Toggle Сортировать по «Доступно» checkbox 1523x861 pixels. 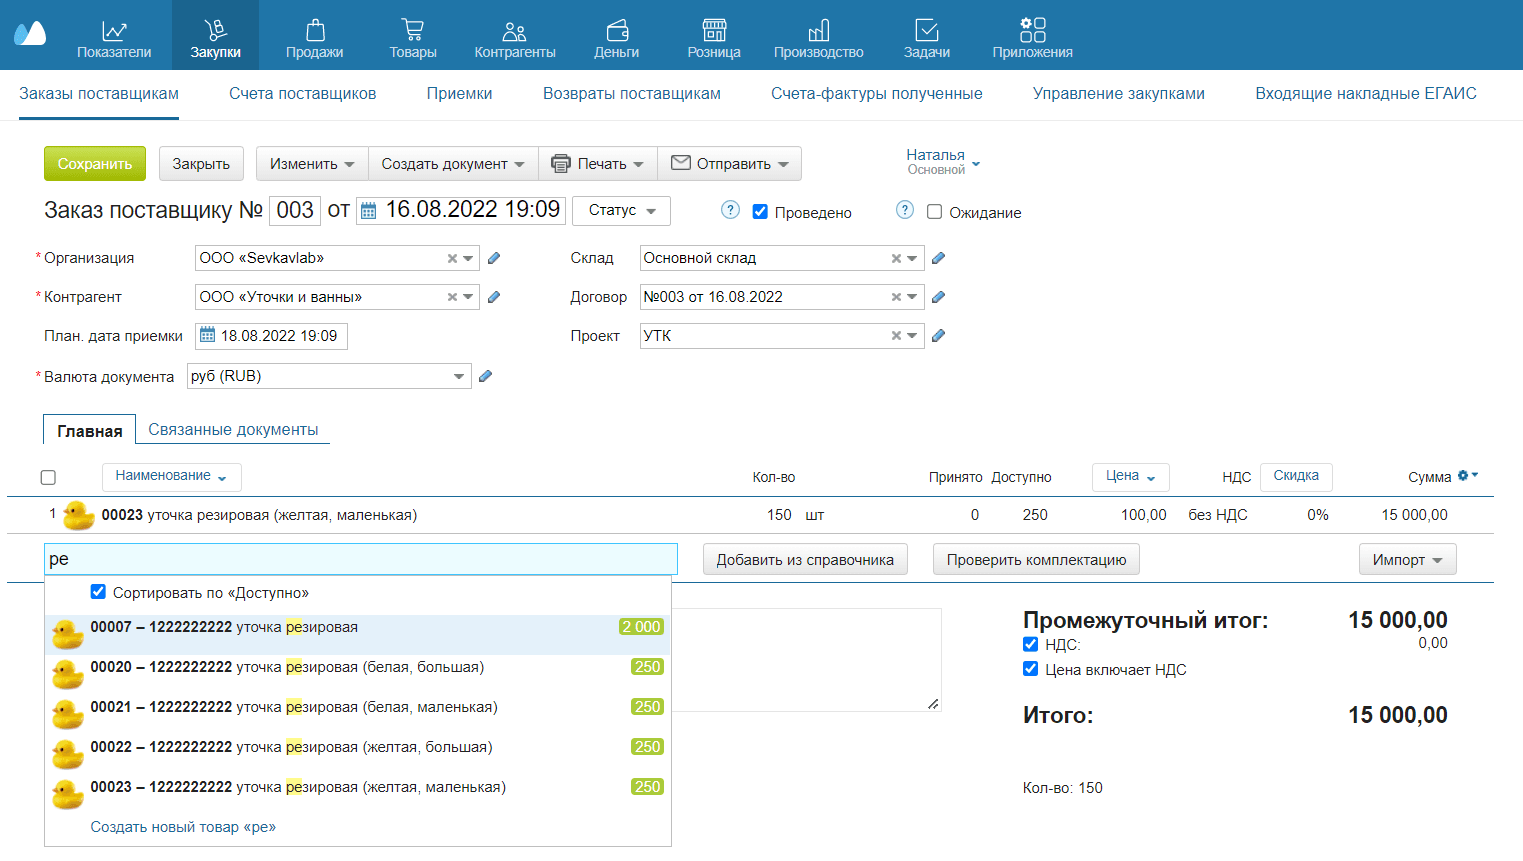[x=98, y=592]
